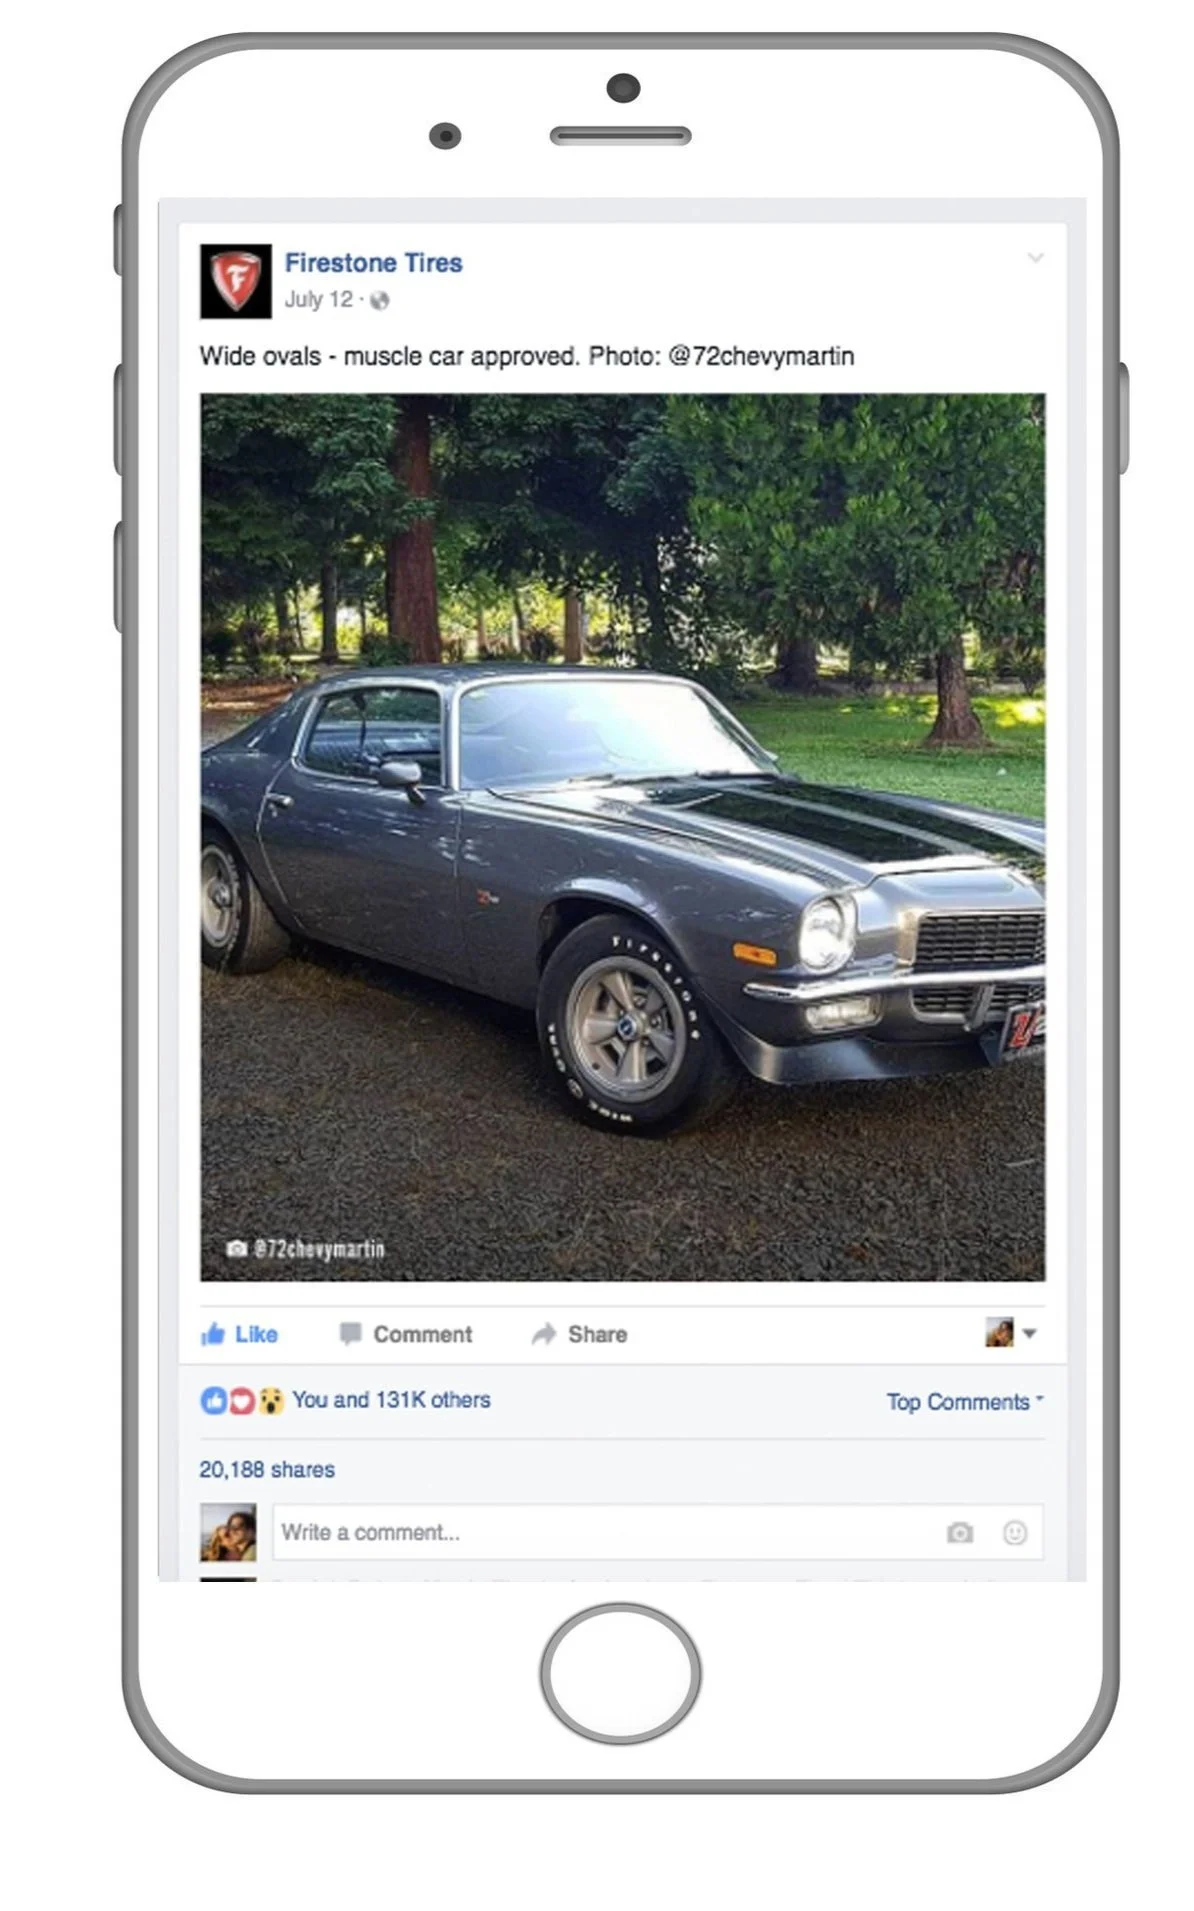Open the Firestone Tires page link

point(373,263)
